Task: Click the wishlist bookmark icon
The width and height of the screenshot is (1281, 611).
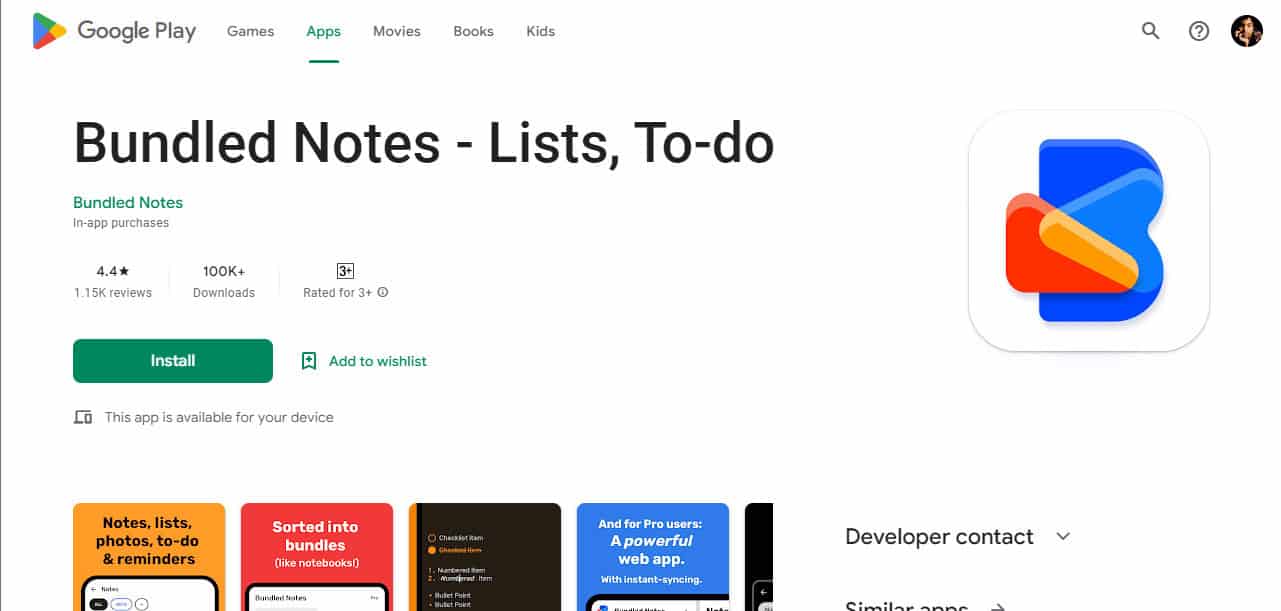Action: 309,361
